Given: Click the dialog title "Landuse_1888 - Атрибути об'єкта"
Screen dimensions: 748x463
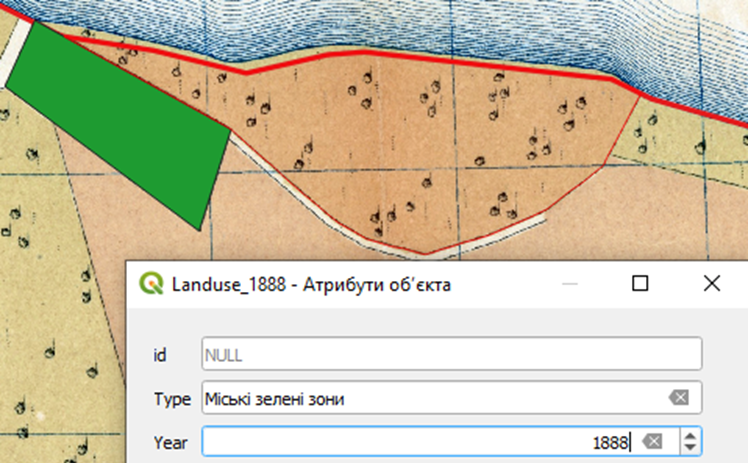Looking at the screenshot, I should coord(312,284).
